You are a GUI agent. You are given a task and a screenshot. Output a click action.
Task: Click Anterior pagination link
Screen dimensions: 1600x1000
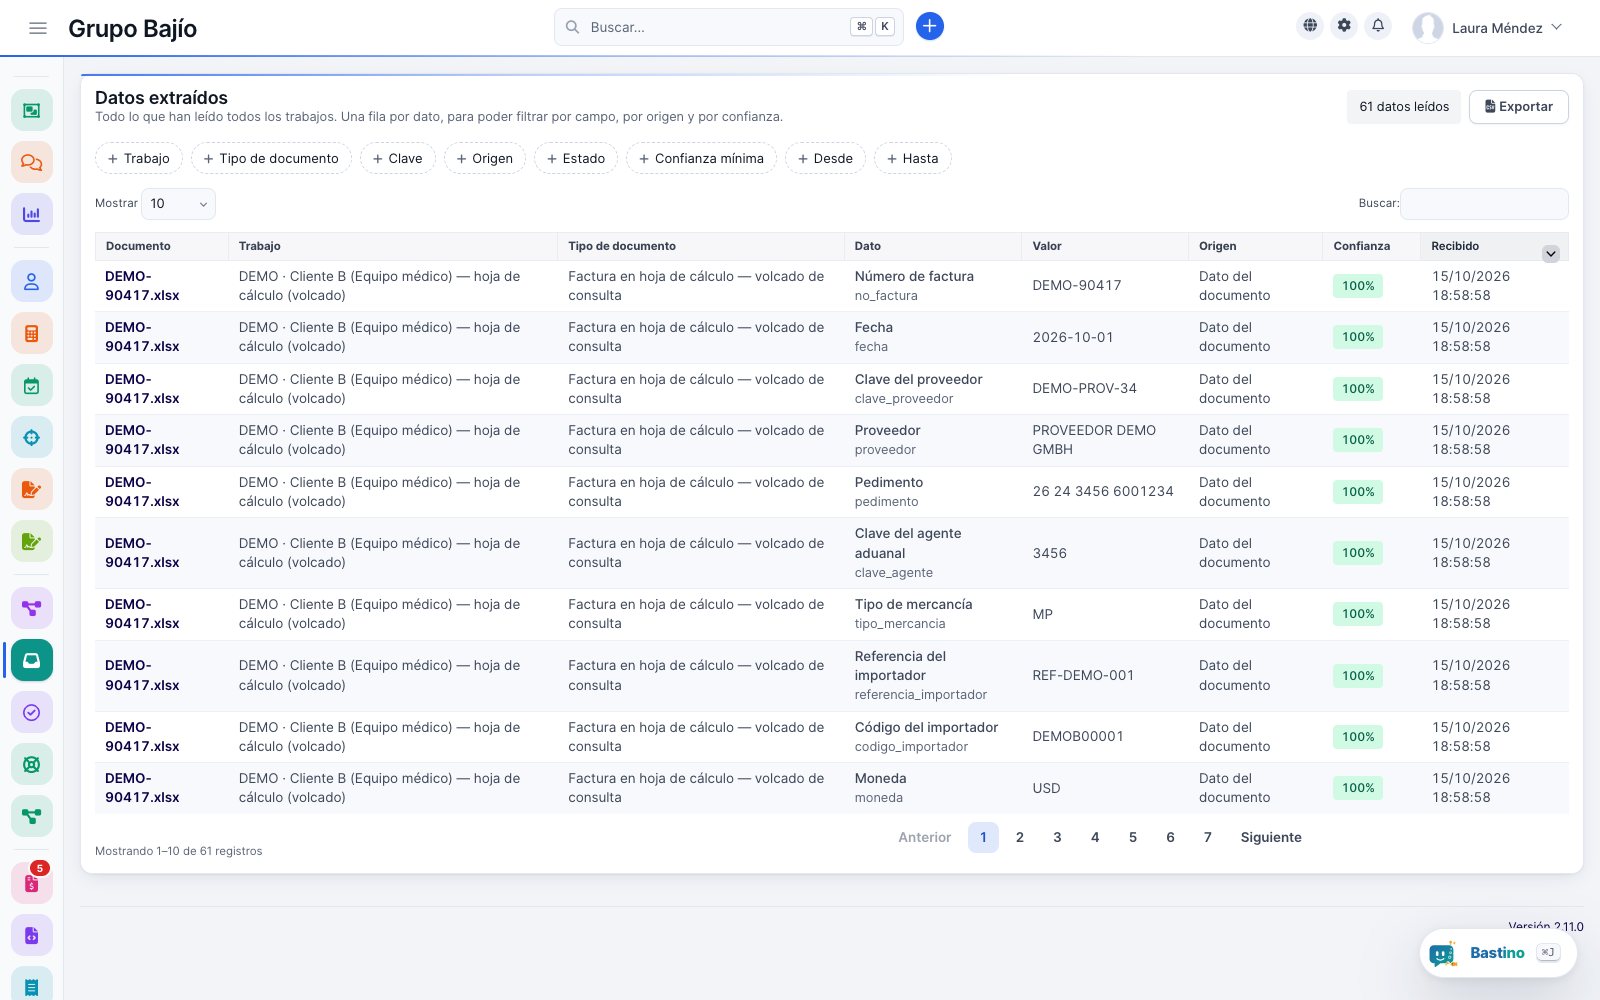click(x=925, y=838)
